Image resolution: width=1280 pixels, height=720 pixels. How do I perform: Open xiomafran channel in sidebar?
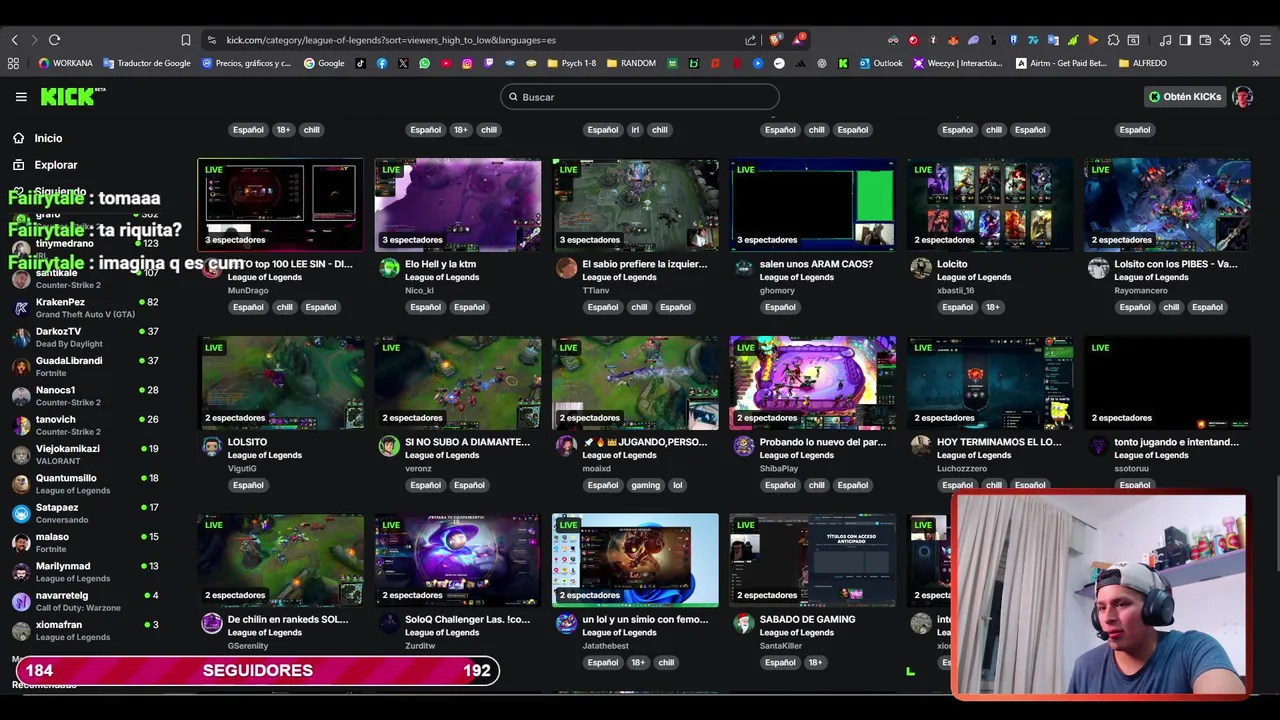[85, 630]
